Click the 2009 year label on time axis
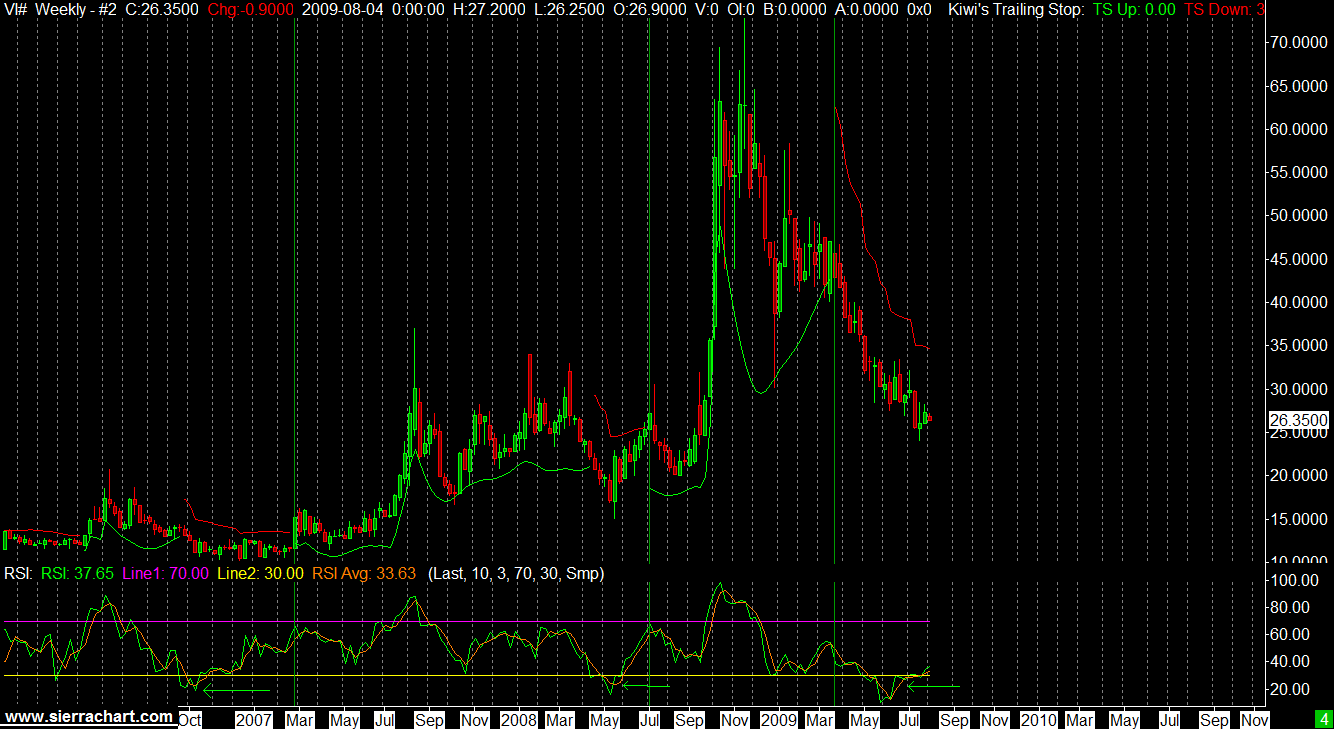This screenshot has width=1334, height=729. click(x=778, y=719)
